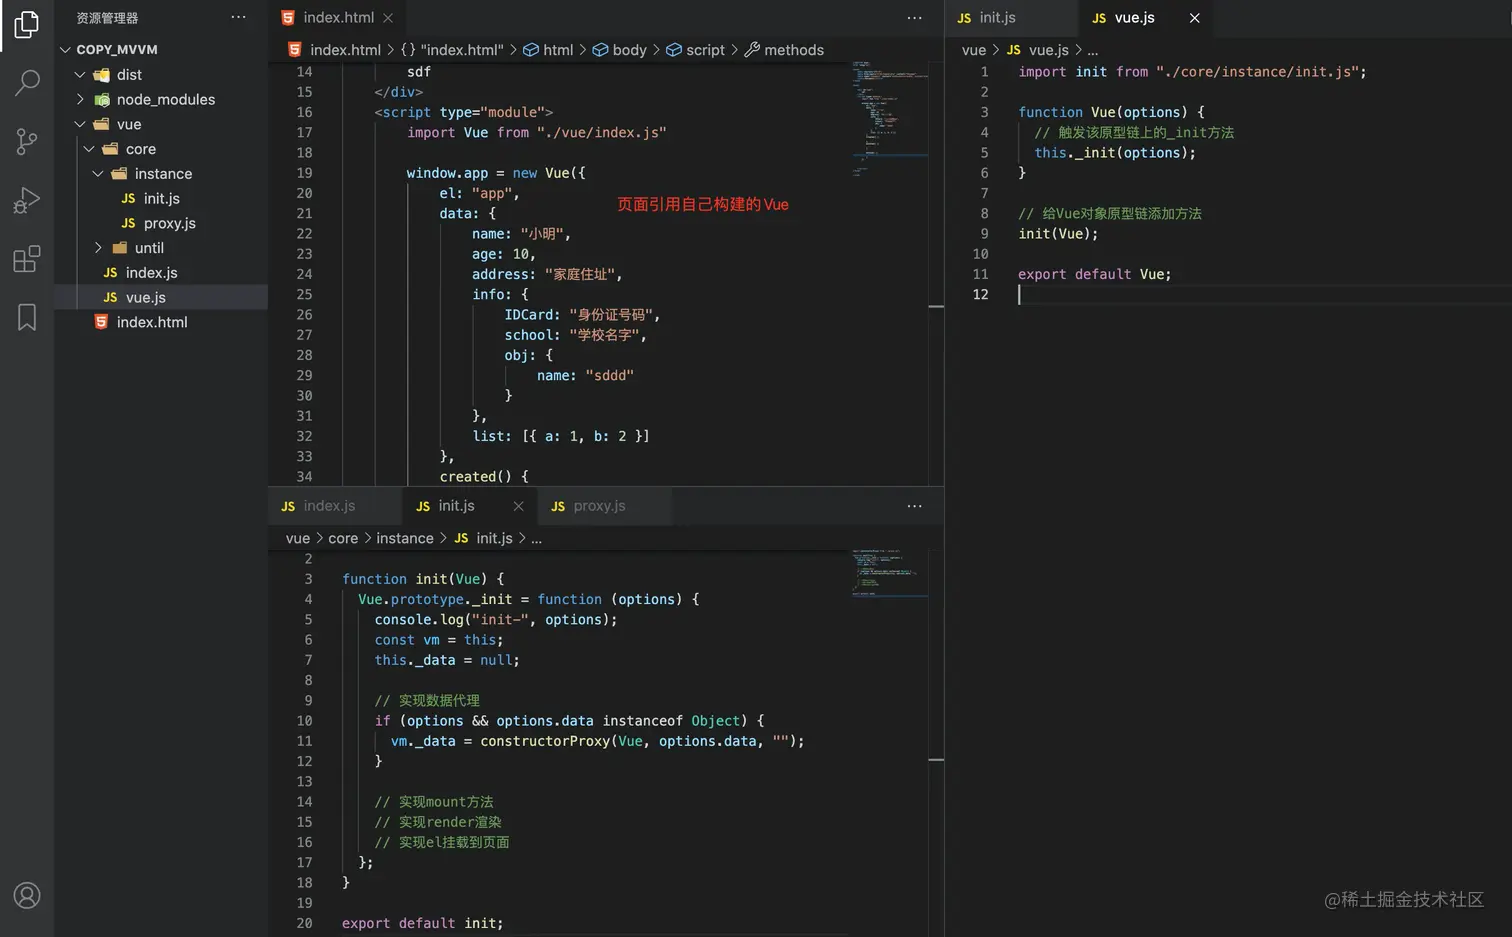Click the "this._data = null;" line
The height and width of the screenshot is (937, 1512).
point(447,660)
